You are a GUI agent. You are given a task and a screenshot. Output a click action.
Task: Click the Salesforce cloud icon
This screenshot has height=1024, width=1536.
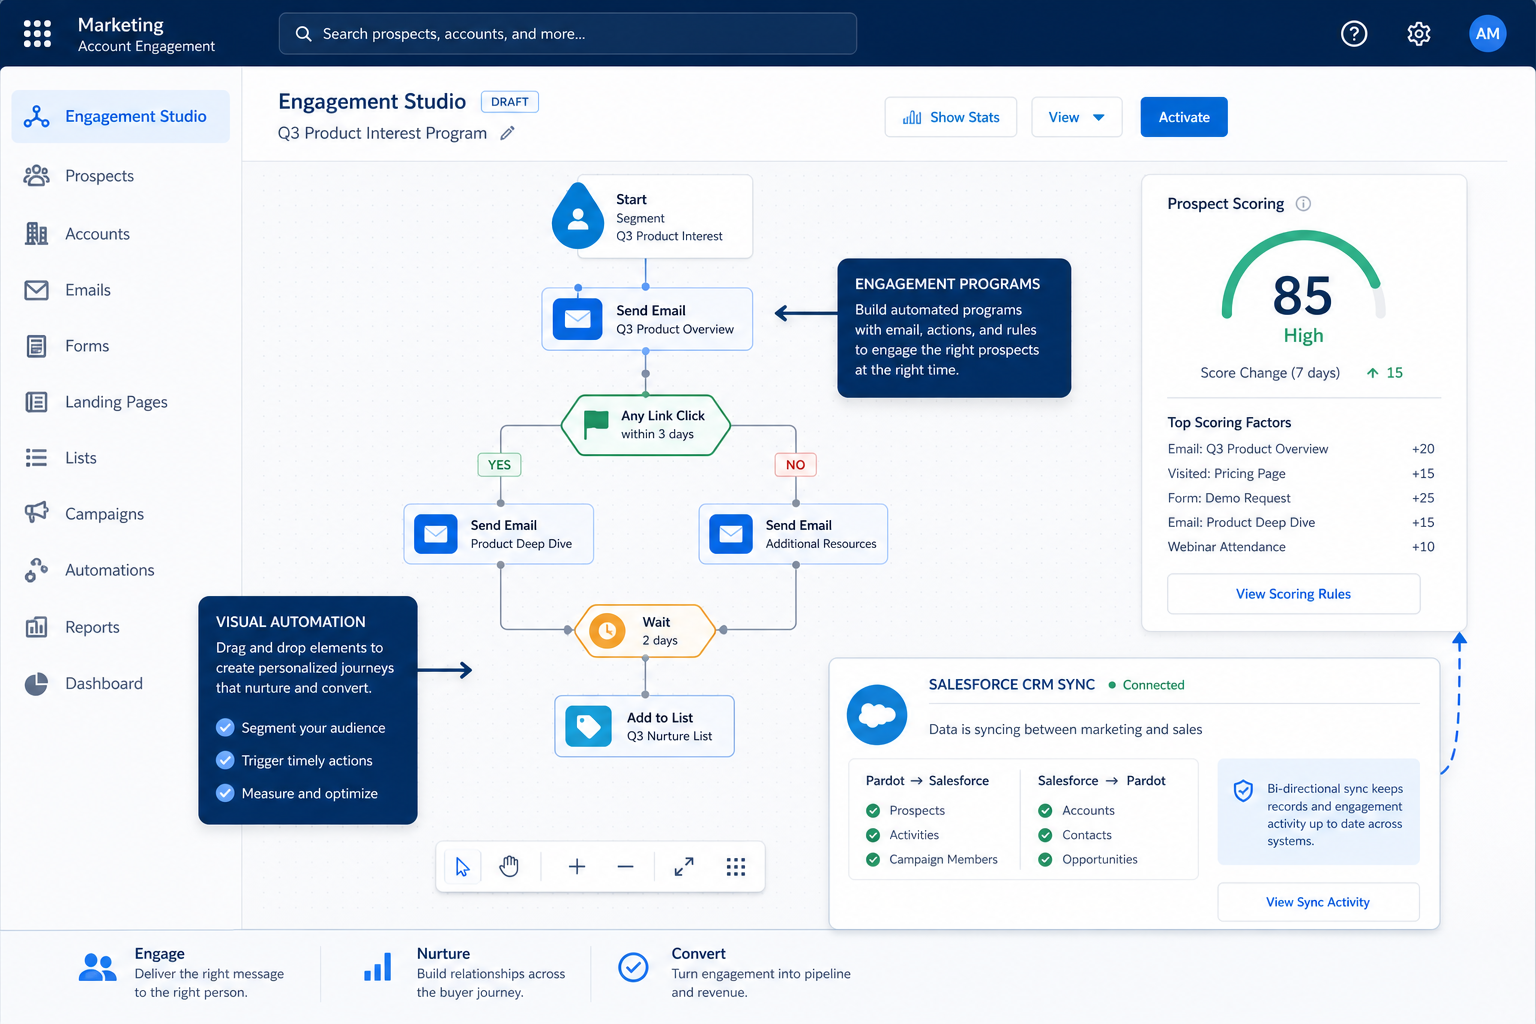pos(877,715)
